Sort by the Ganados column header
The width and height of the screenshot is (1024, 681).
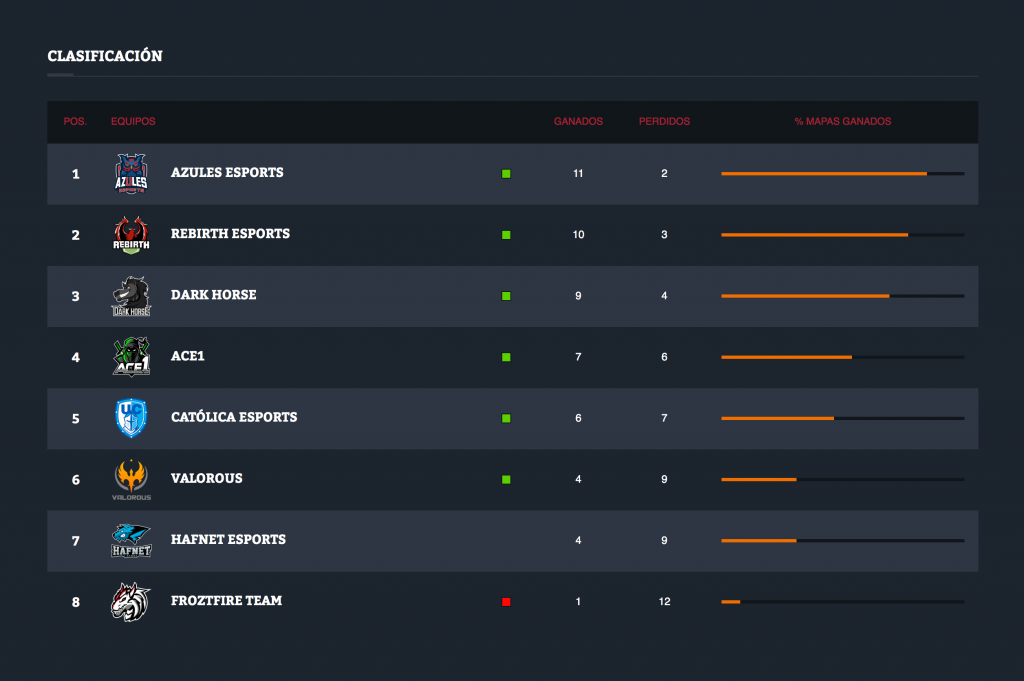(x=578, y=122)
